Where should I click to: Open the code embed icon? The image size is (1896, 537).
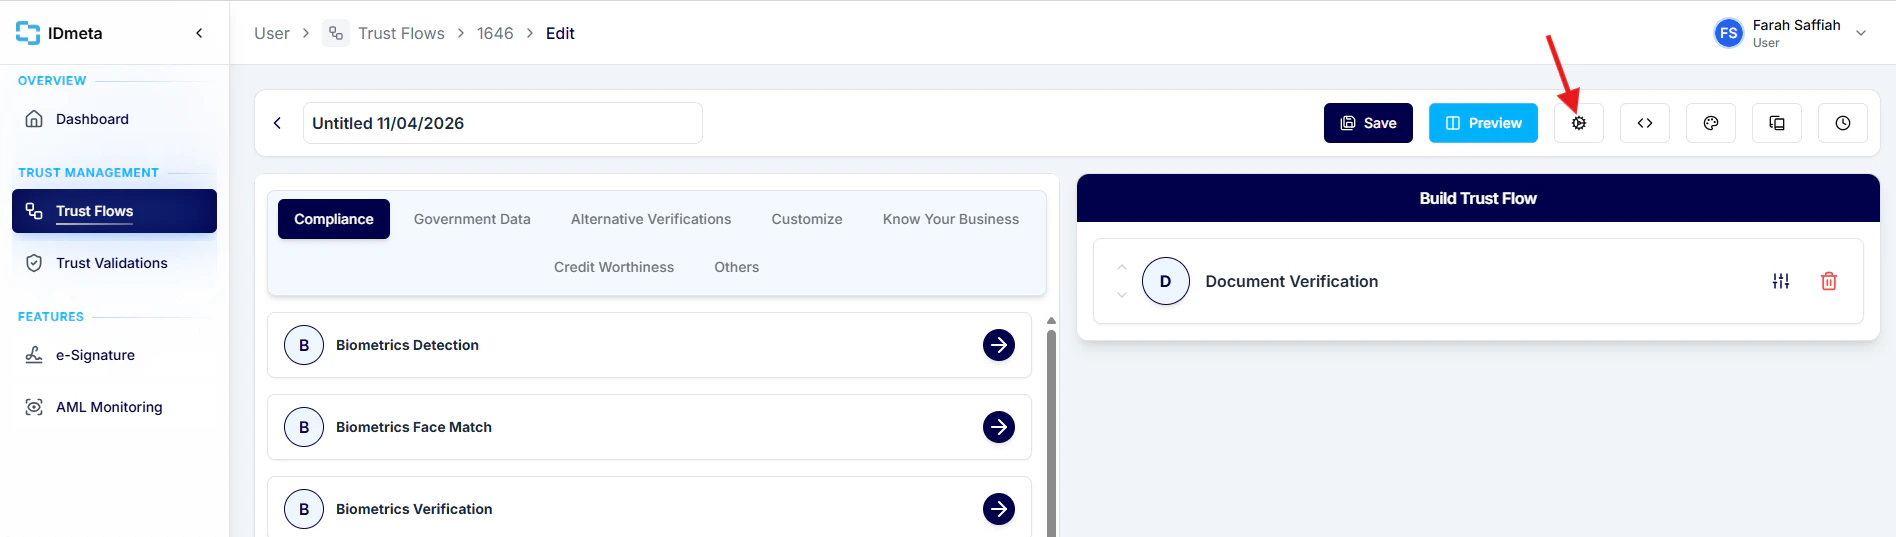tap(1644, 123)
